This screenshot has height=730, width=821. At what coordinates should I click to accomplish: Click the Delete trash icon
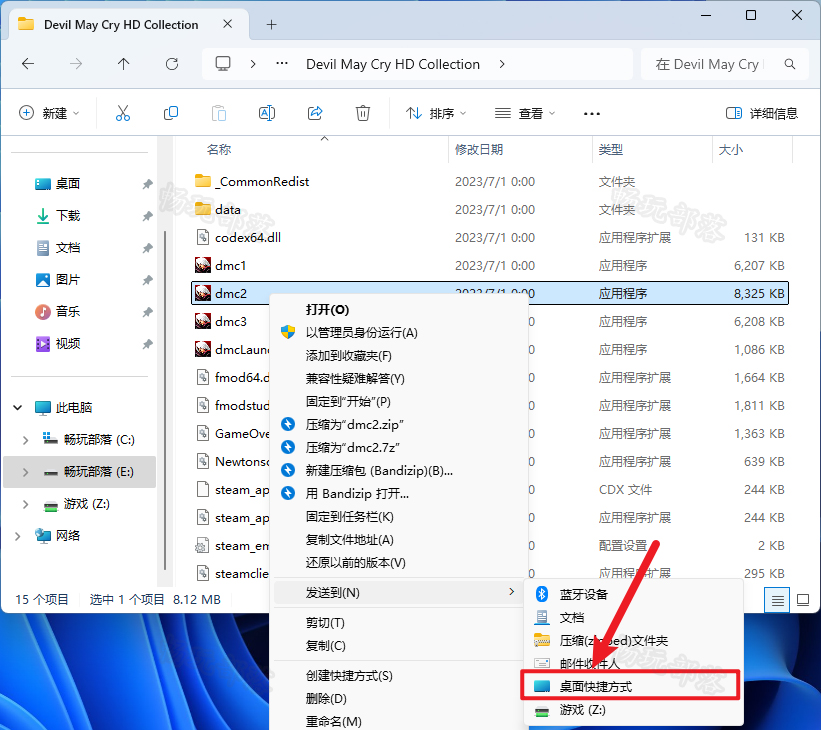363,113
